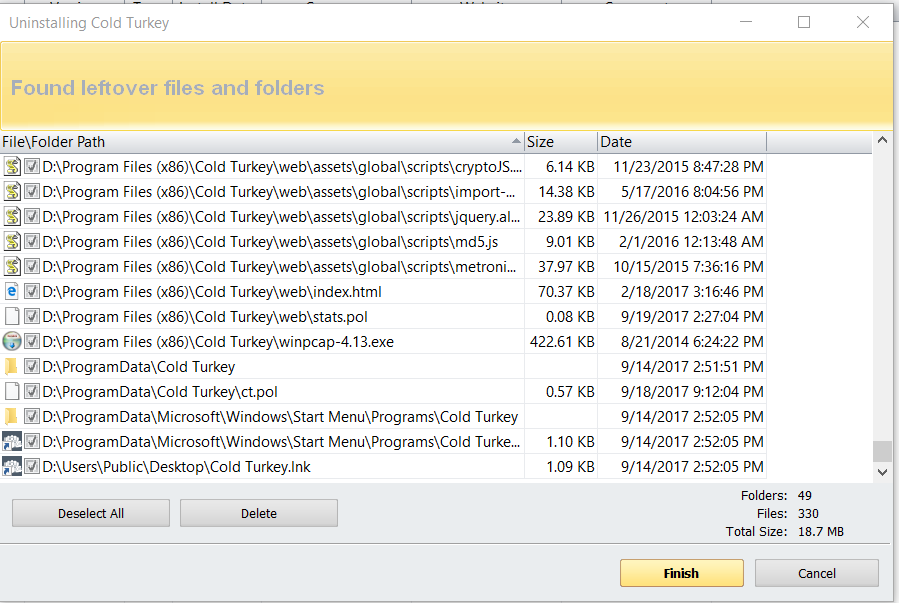Click Deselect All to clear selections

tap(90, 512)
